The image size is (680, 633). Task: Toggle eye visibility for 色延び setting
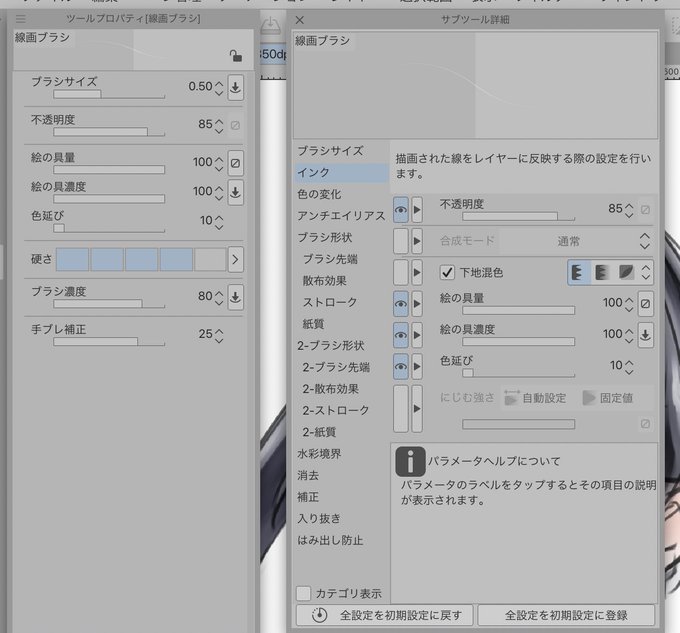(x=401, y=366)
